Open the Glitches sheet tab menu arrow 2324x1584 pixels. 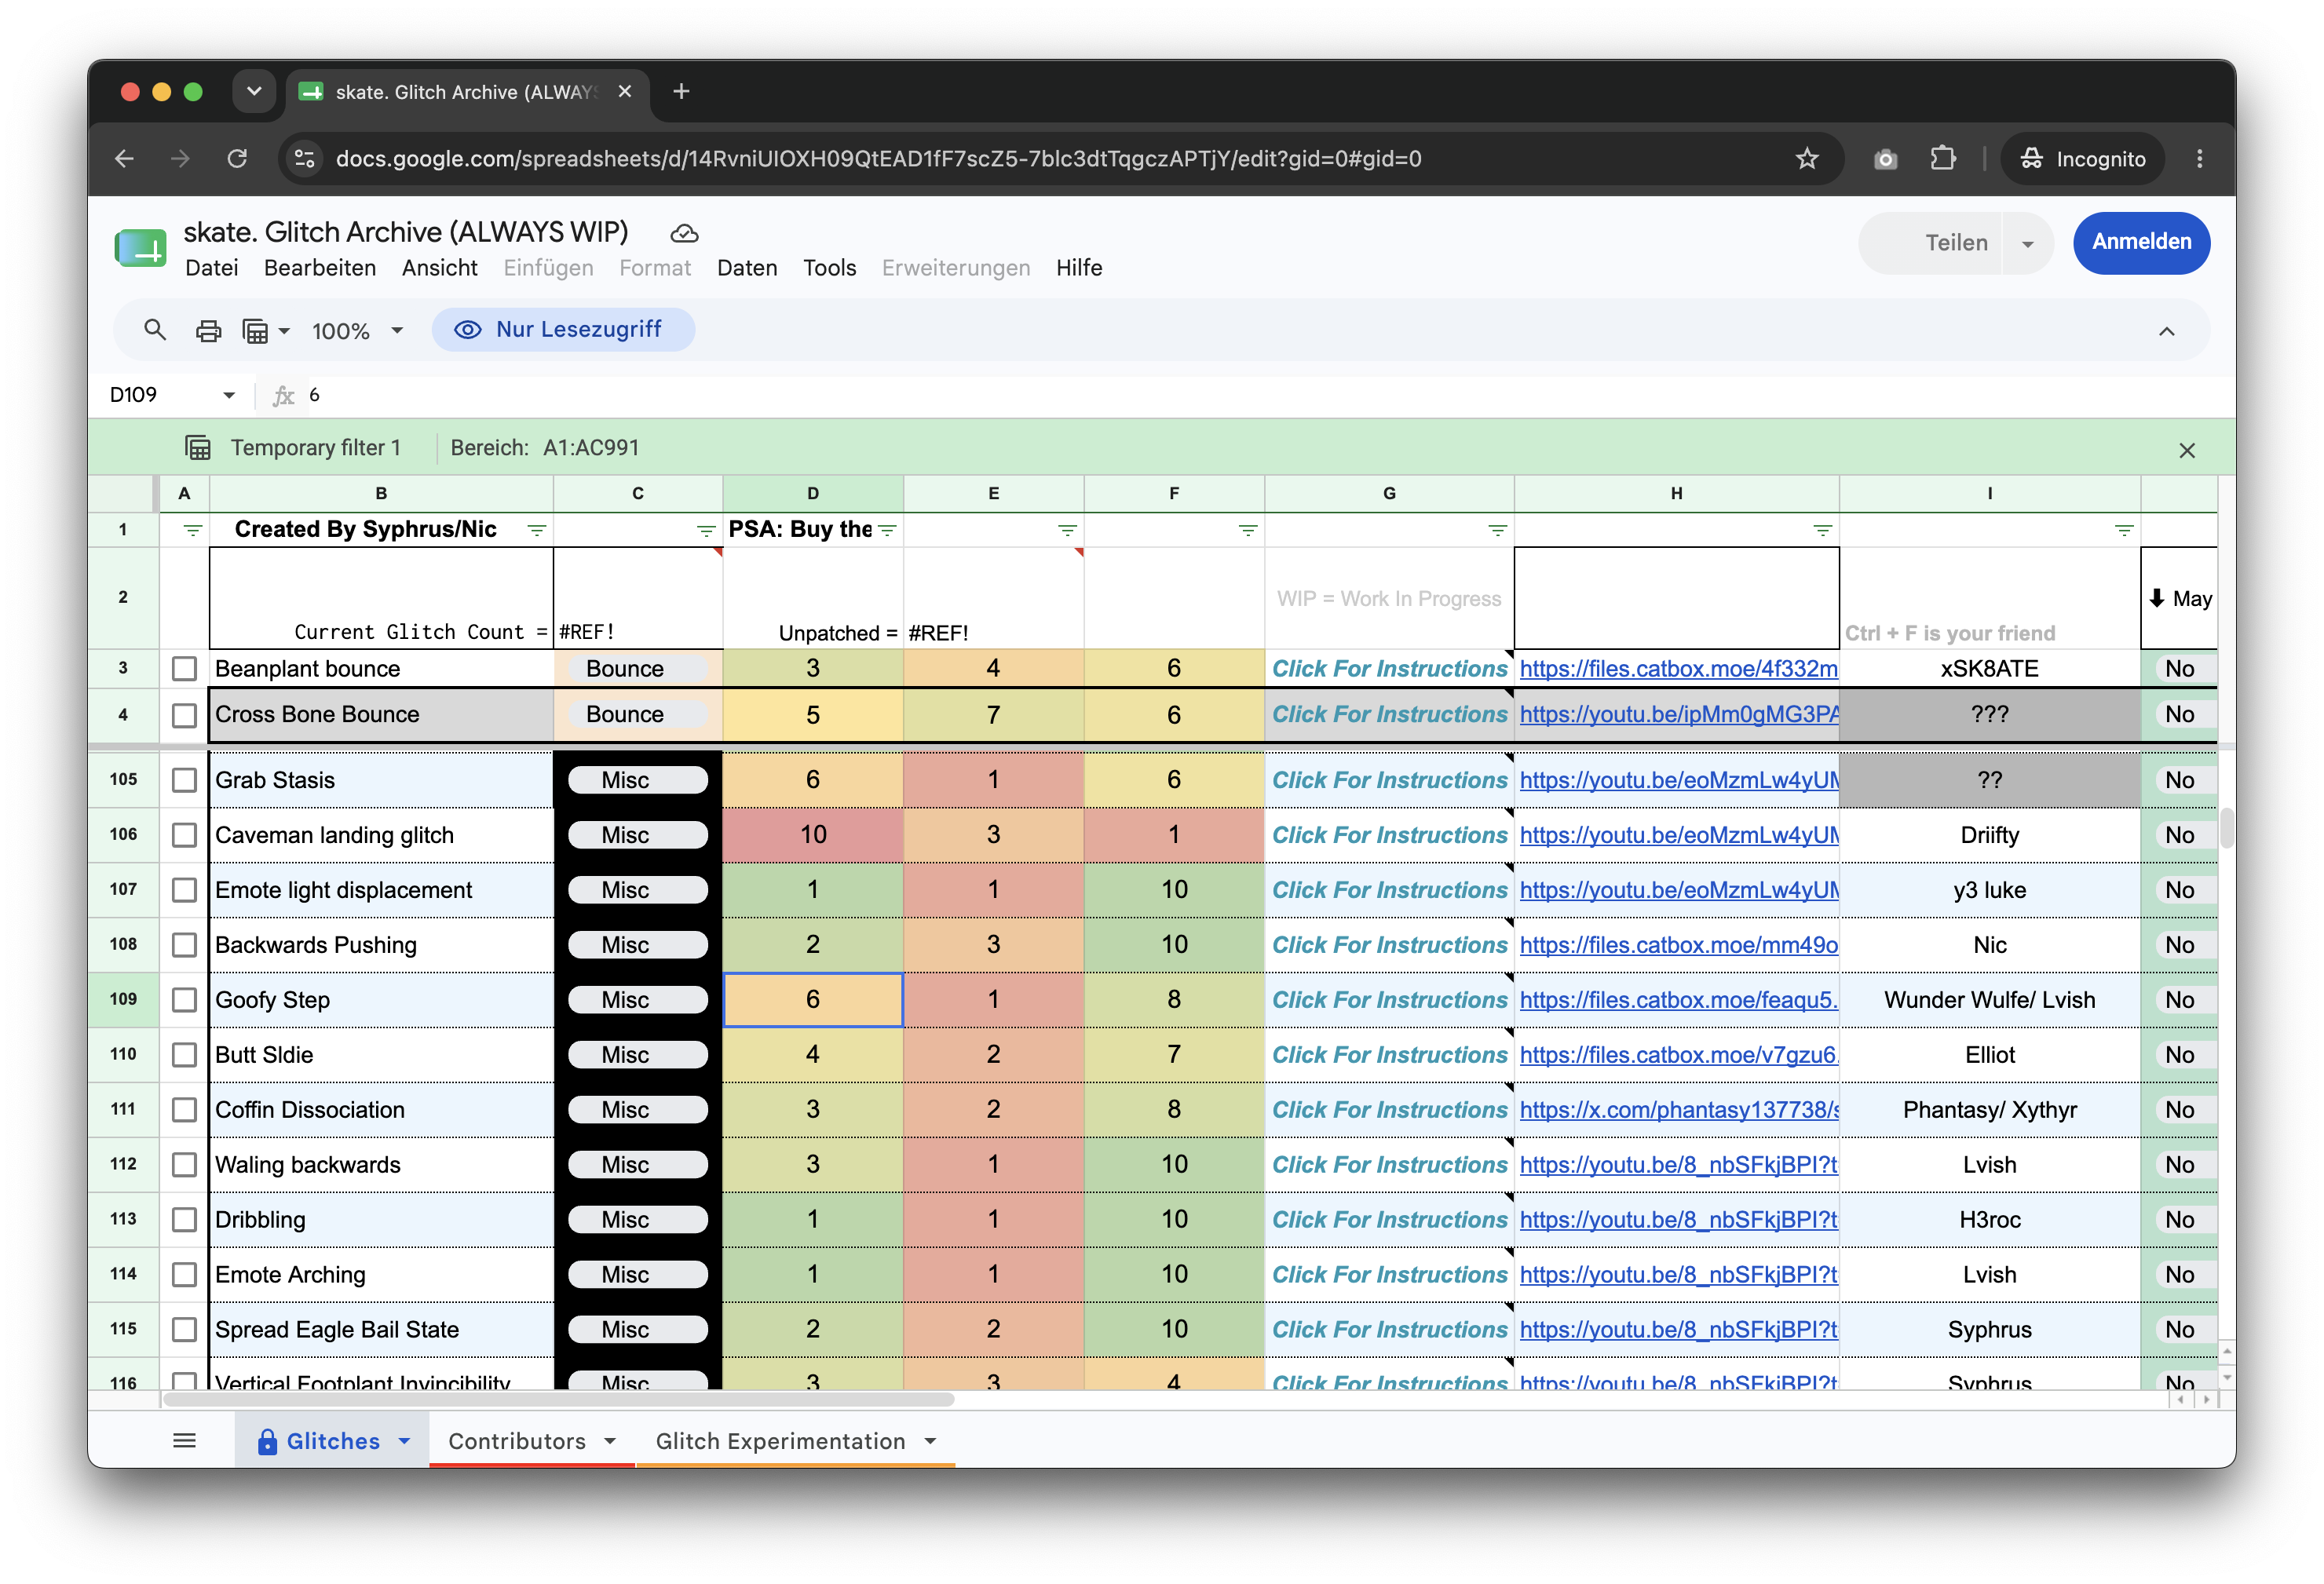point(404,1441)
